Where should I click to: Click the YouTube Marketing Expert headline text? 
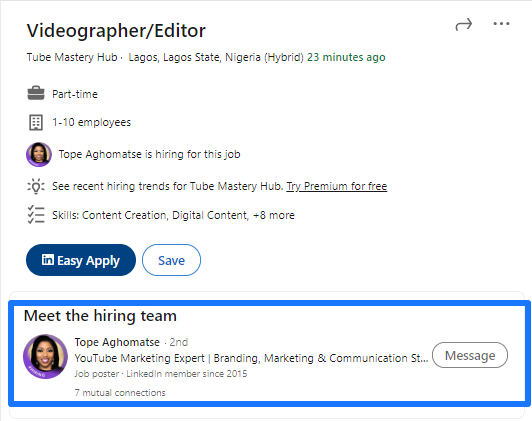point(251,358)
